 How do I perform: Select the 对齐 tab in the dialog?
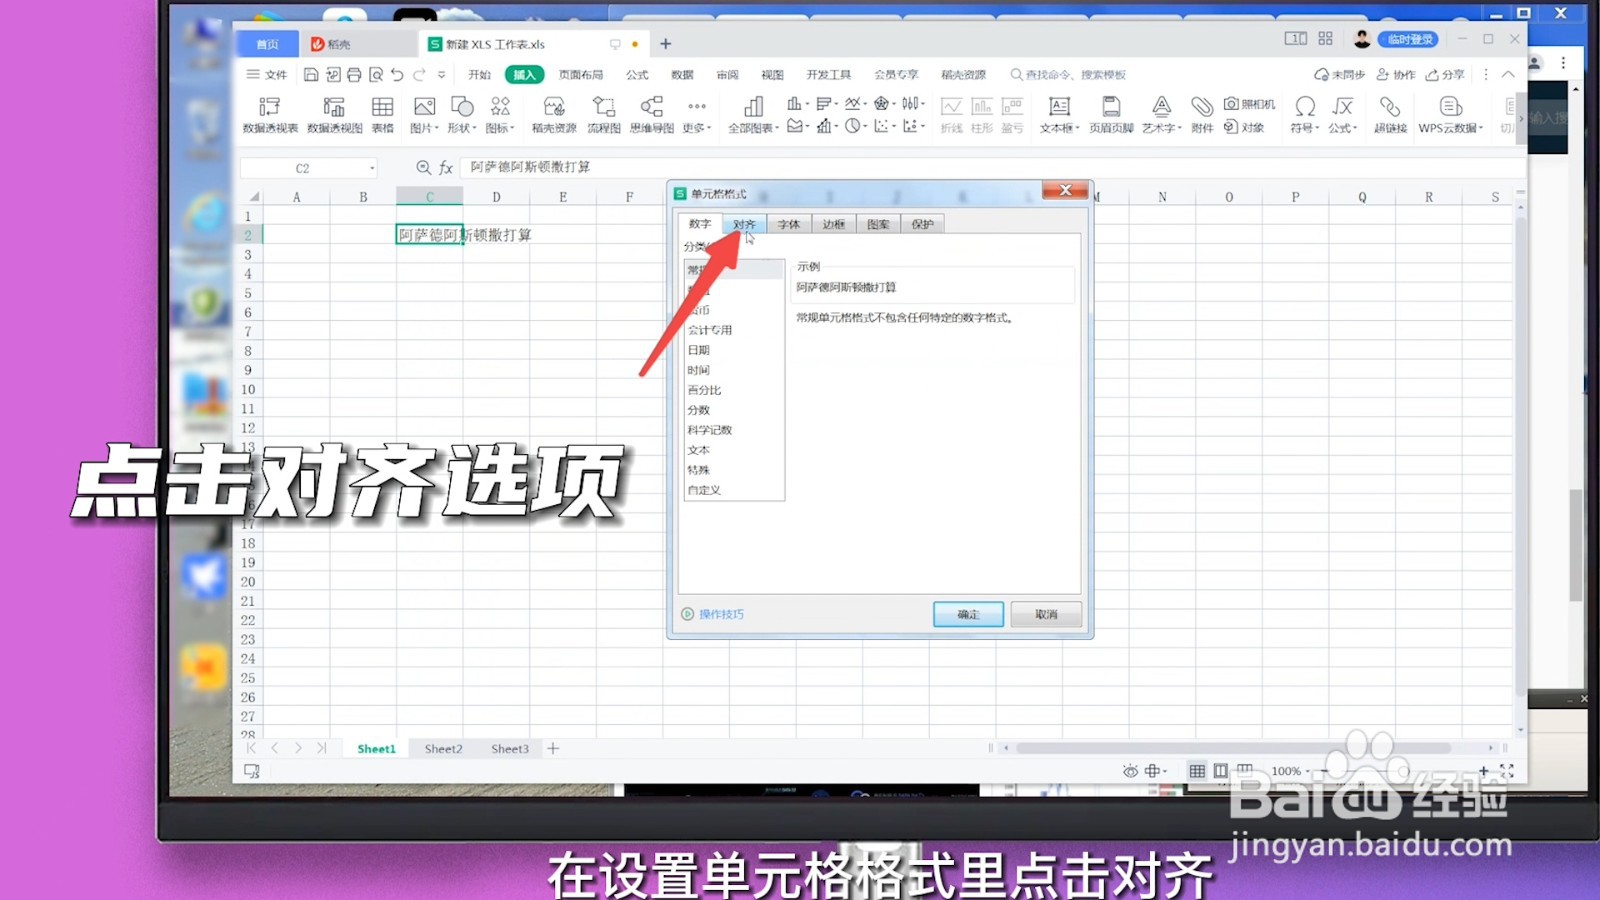tap(744, 224)
